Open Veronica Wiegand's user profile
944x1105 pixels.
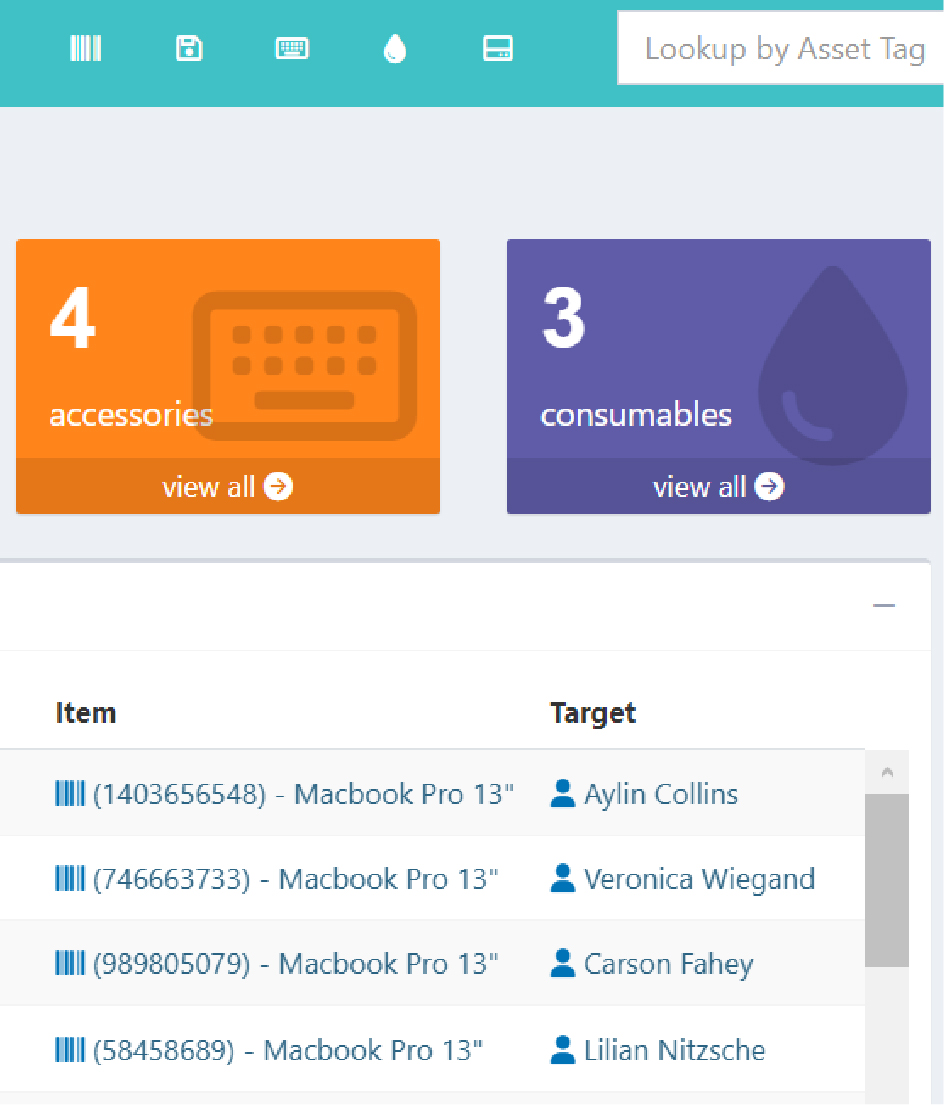(699, 878)
